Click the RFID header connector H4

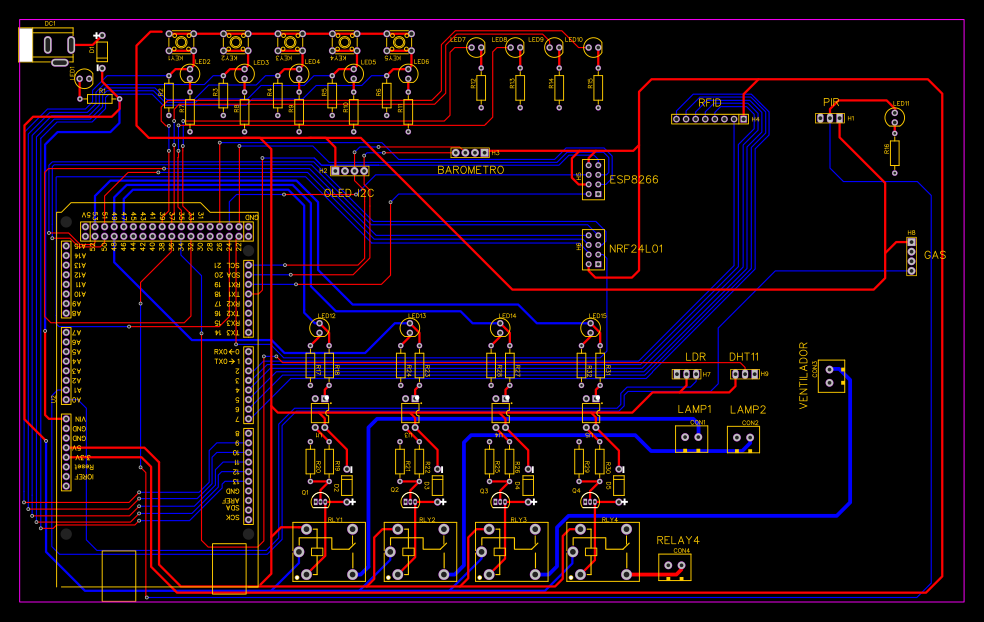710,120
